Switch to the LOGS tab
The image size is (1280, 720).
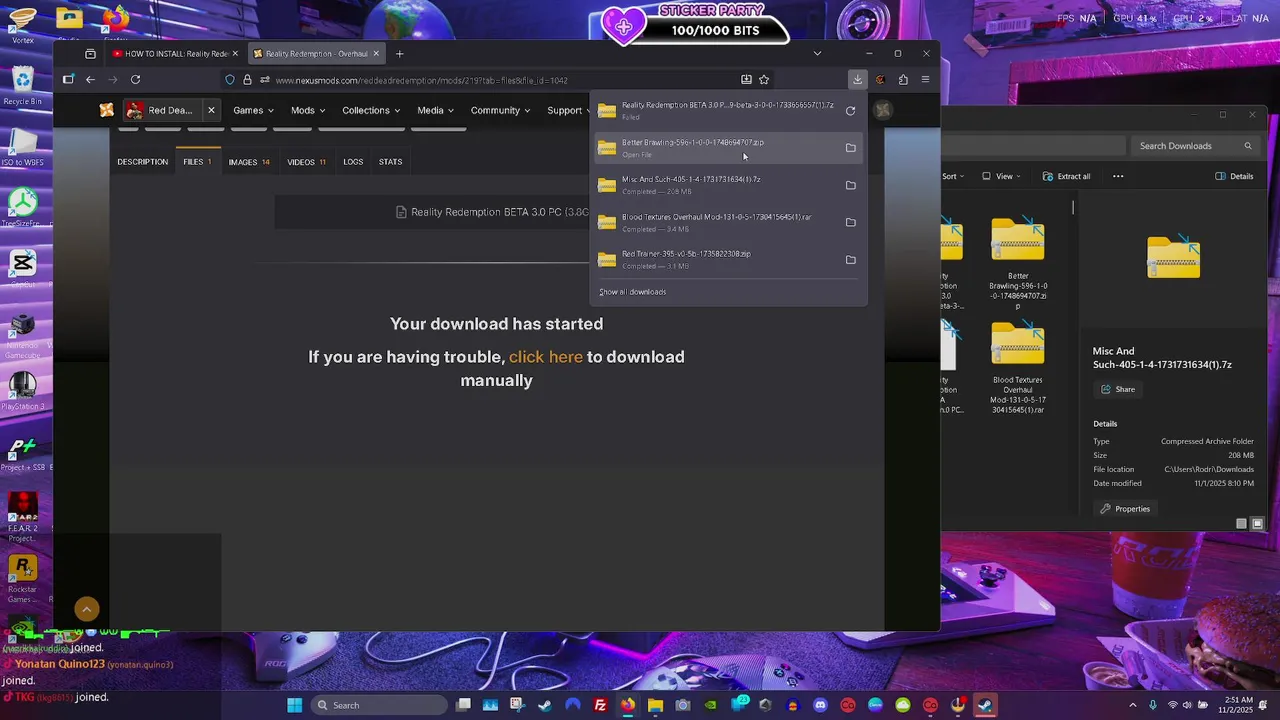[x=353, y=162]
